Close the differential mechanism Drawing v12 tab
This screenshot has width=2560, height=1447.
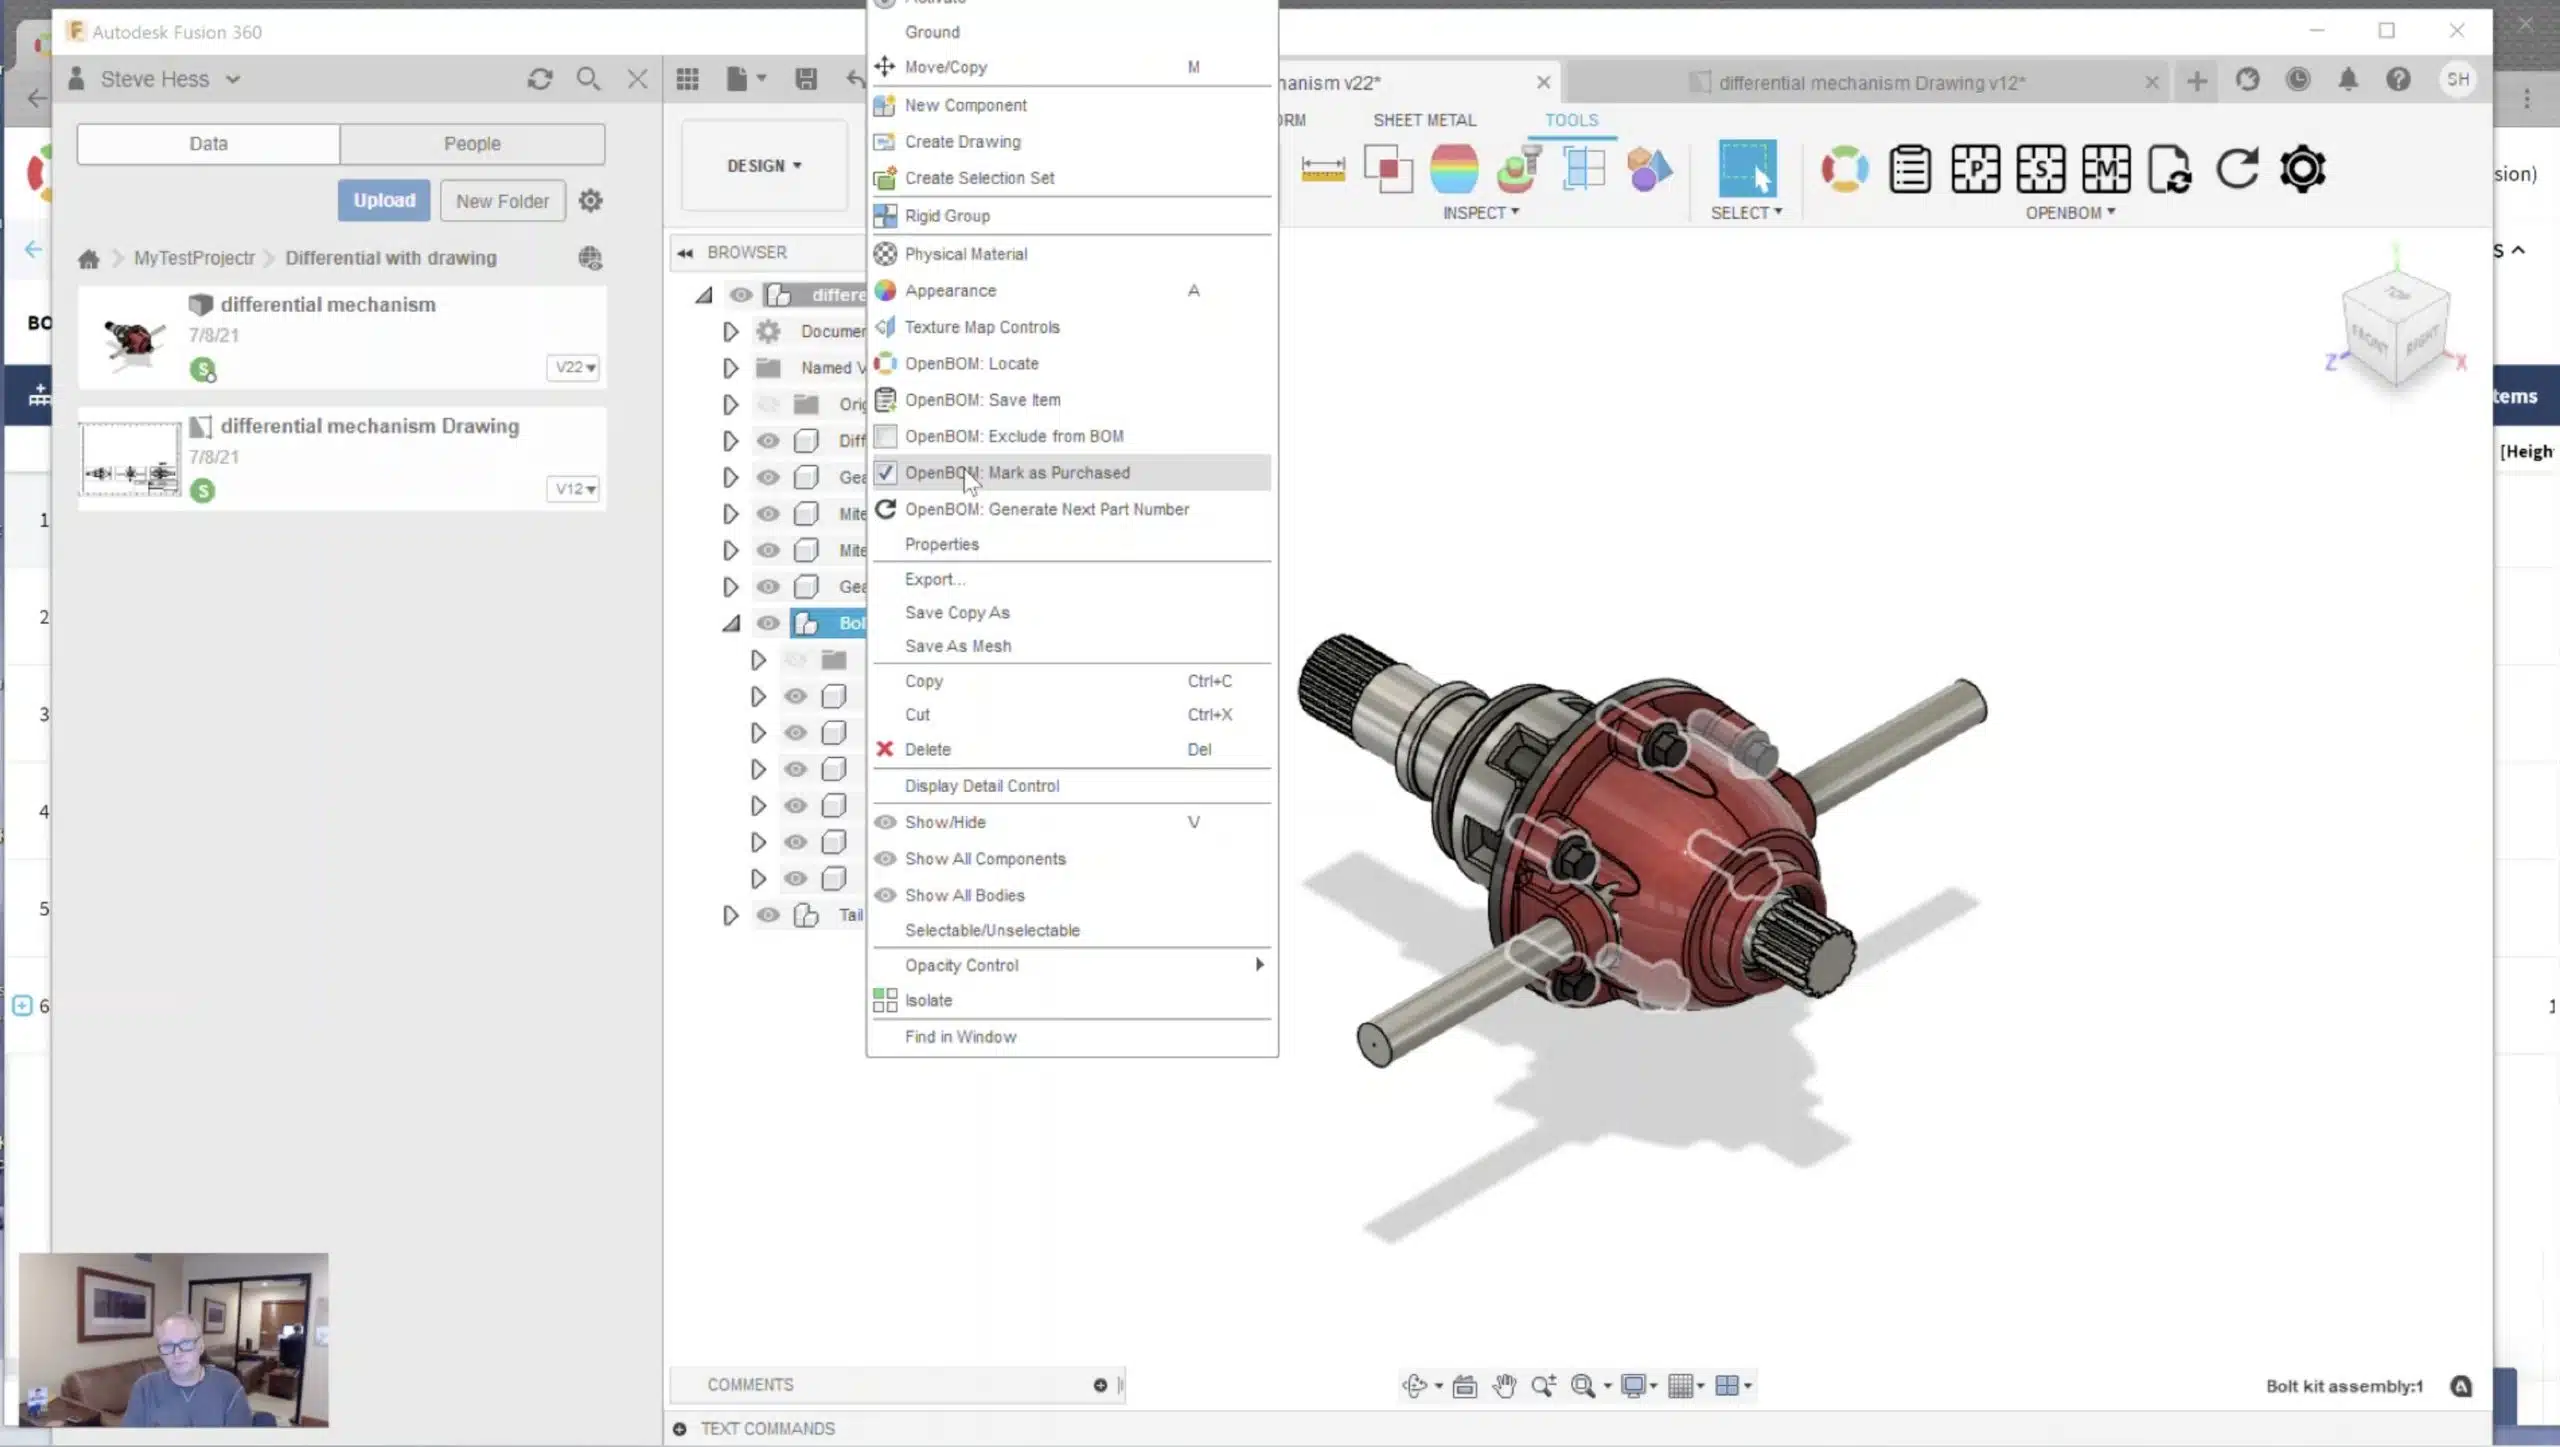click(2152, 83)
